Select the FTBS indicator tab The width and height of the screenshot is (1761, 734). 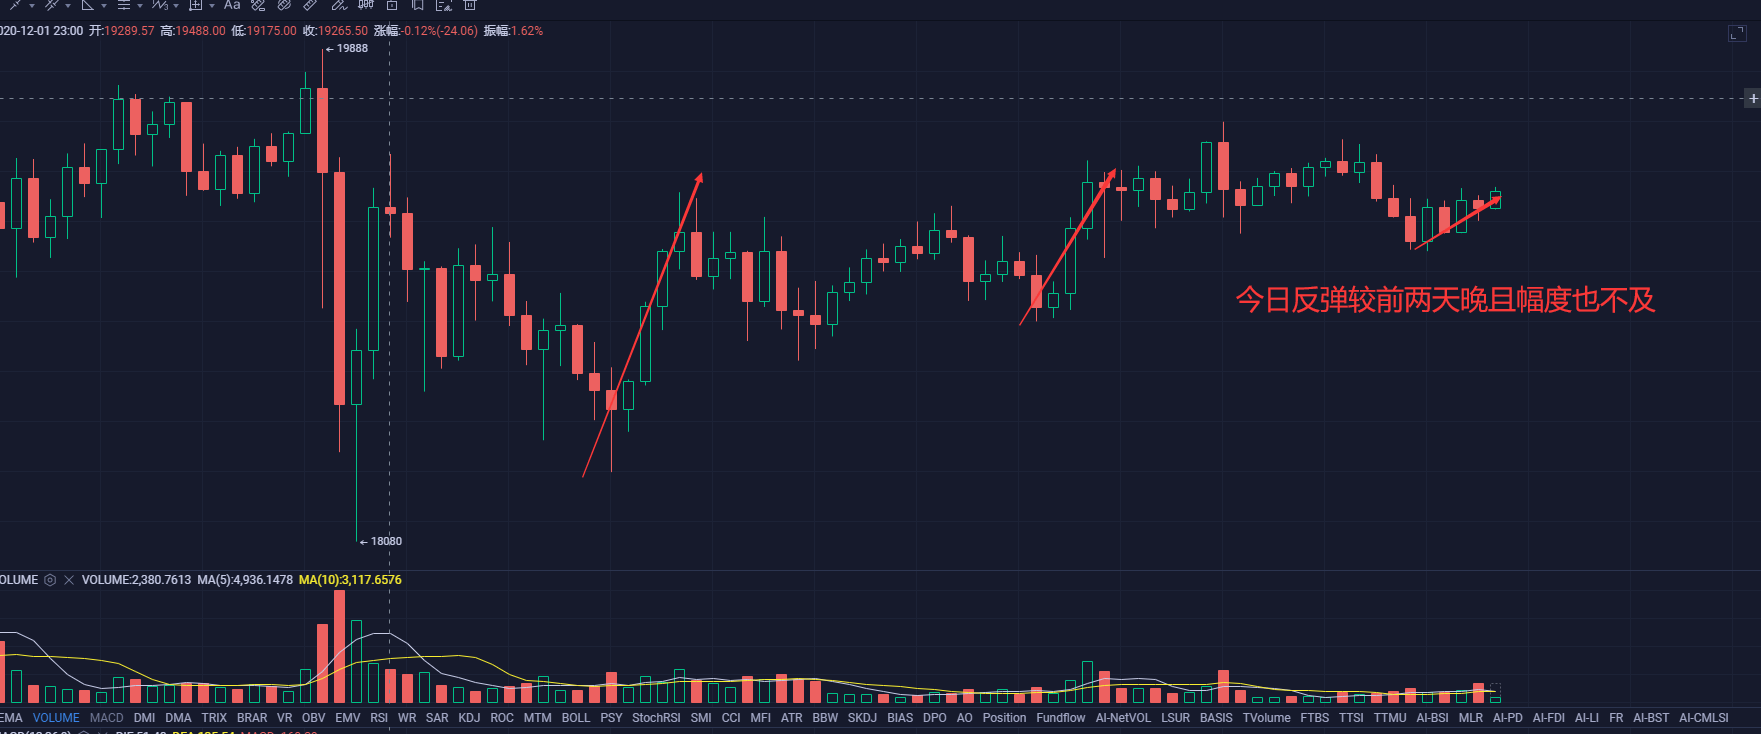pyautogui.click(x=1315, y=718)
